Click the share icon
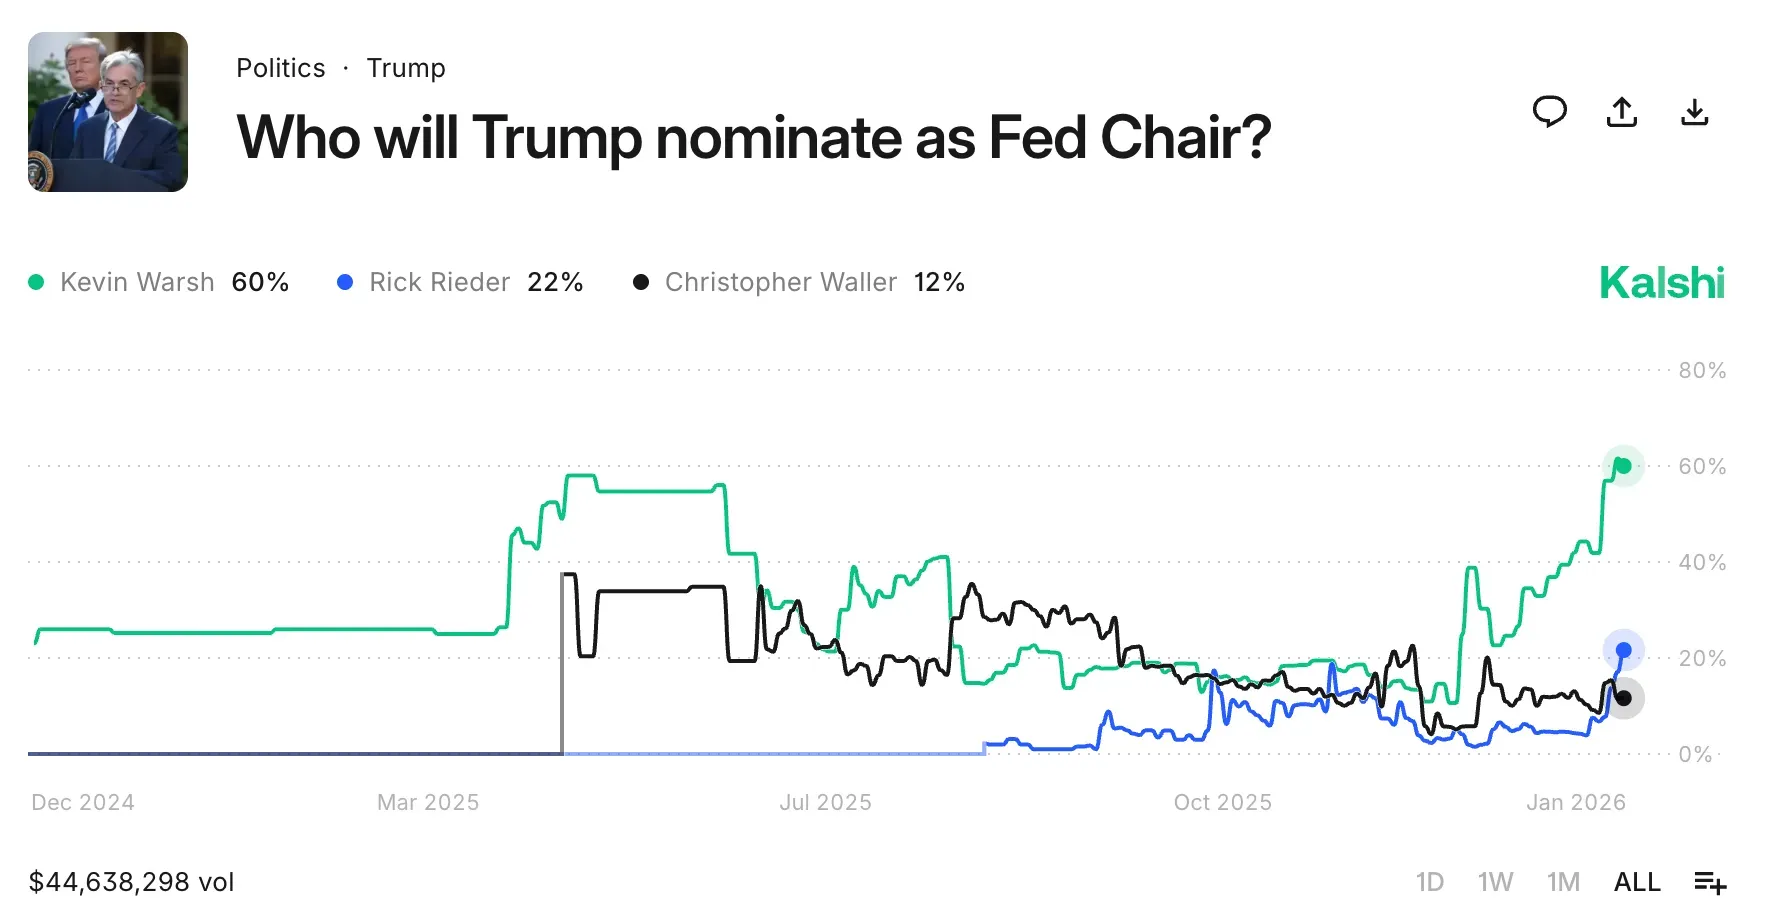 coord(1622,112)
